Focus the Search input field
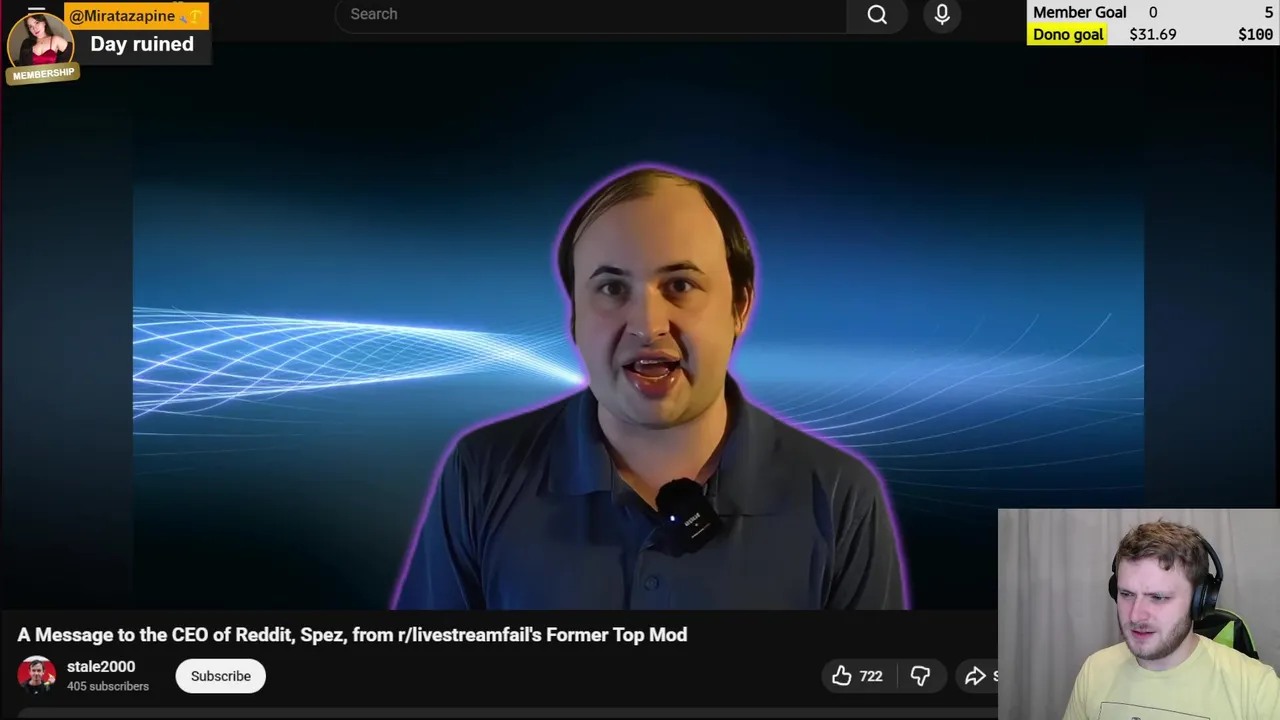The image size is (1280, 720). [590, 14]
